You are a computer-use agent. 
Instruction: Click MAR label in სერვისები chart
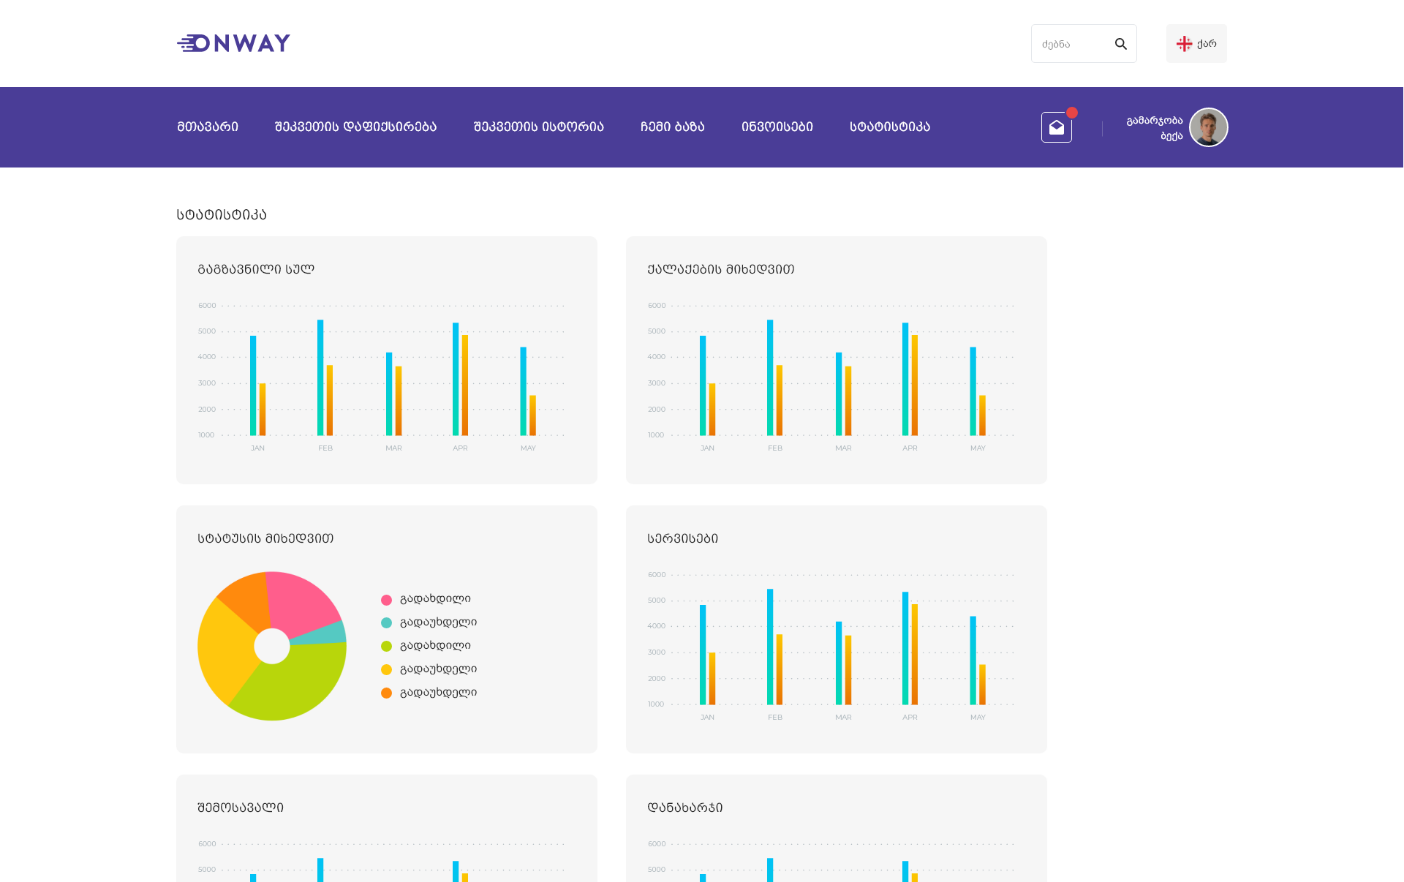coord(843,717)
